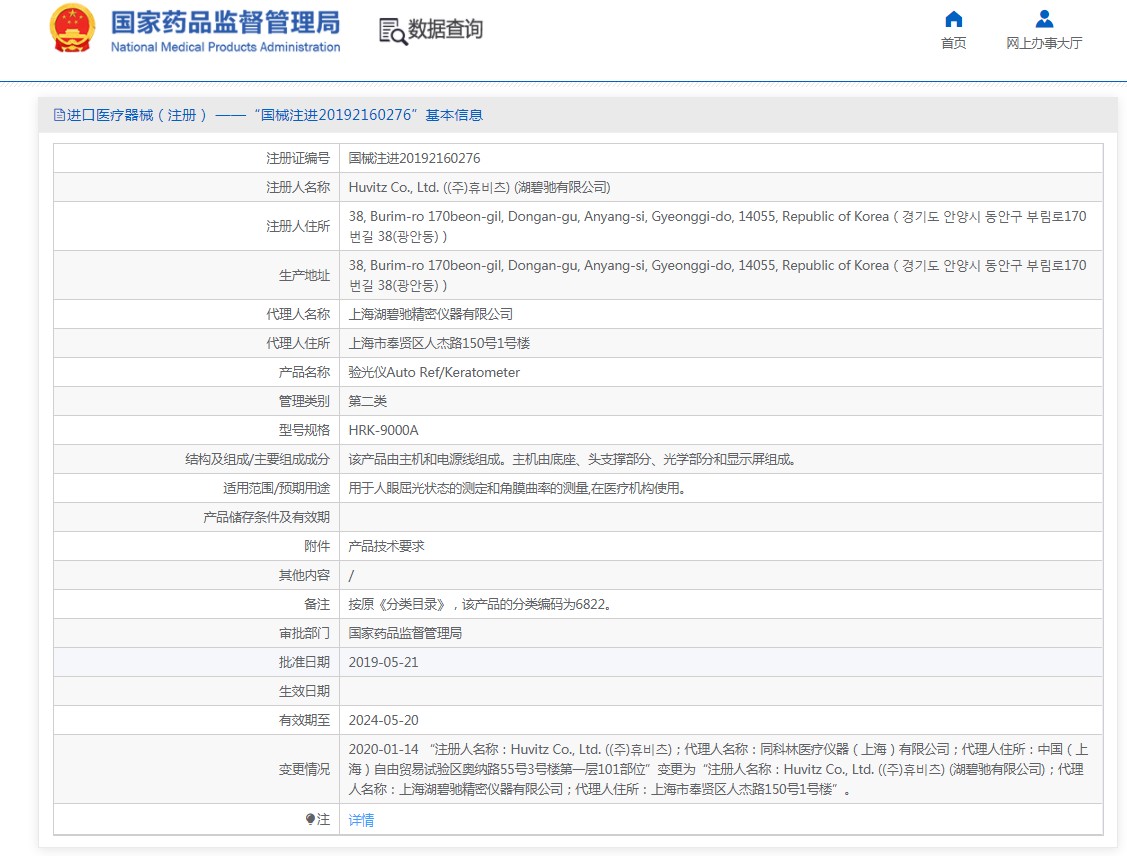Click the 有效期至 row label

304,720
